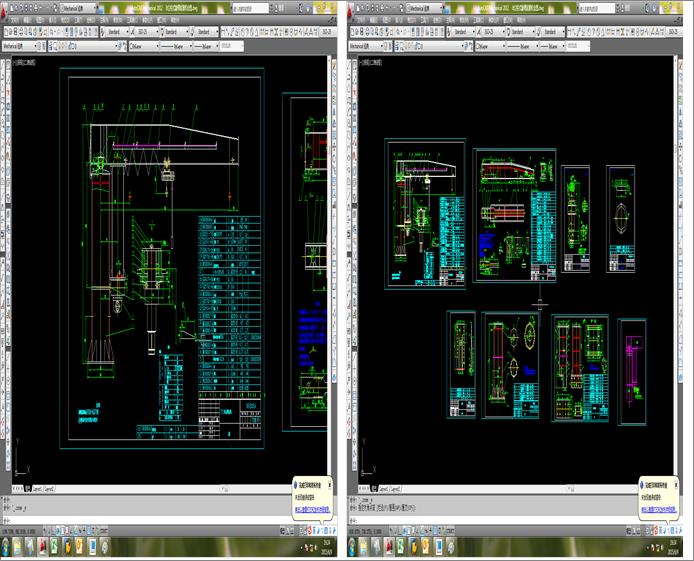Open third menu (View) in left window menu bar
This screenshot has width=694, height=561.
40,20
